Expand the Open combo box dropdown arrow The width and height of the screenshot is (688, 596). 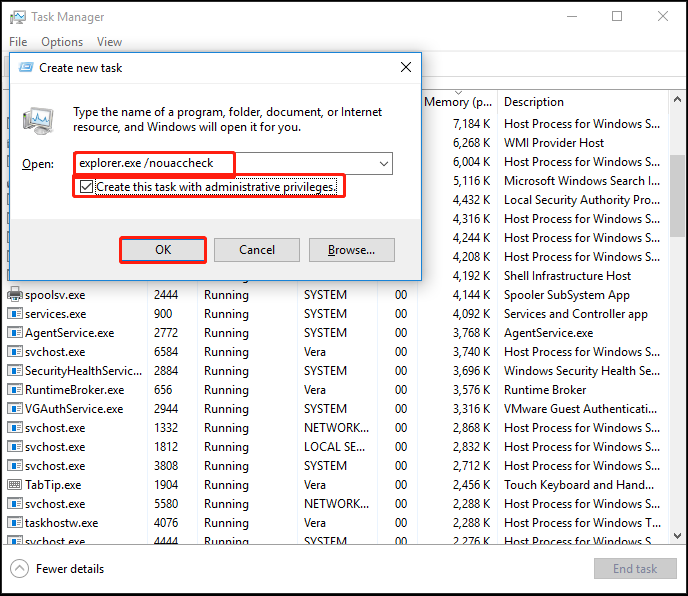tap(383, 164)
